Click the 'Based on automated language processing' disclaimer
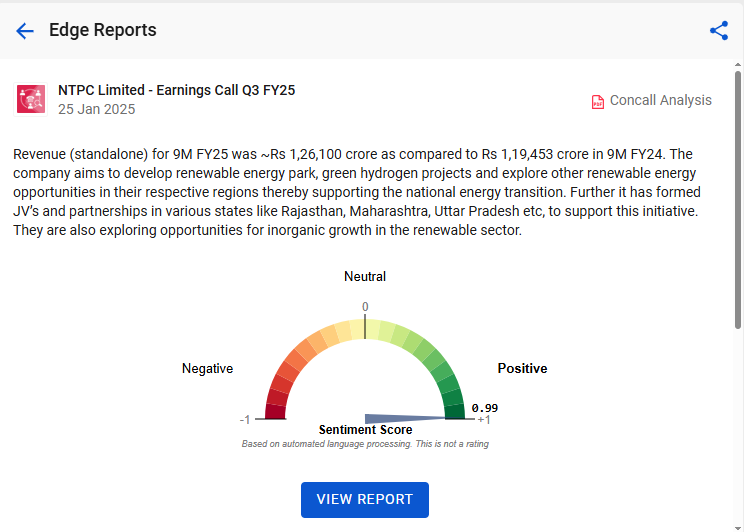Viewport: 744px width, 532px height. [365, 444]
